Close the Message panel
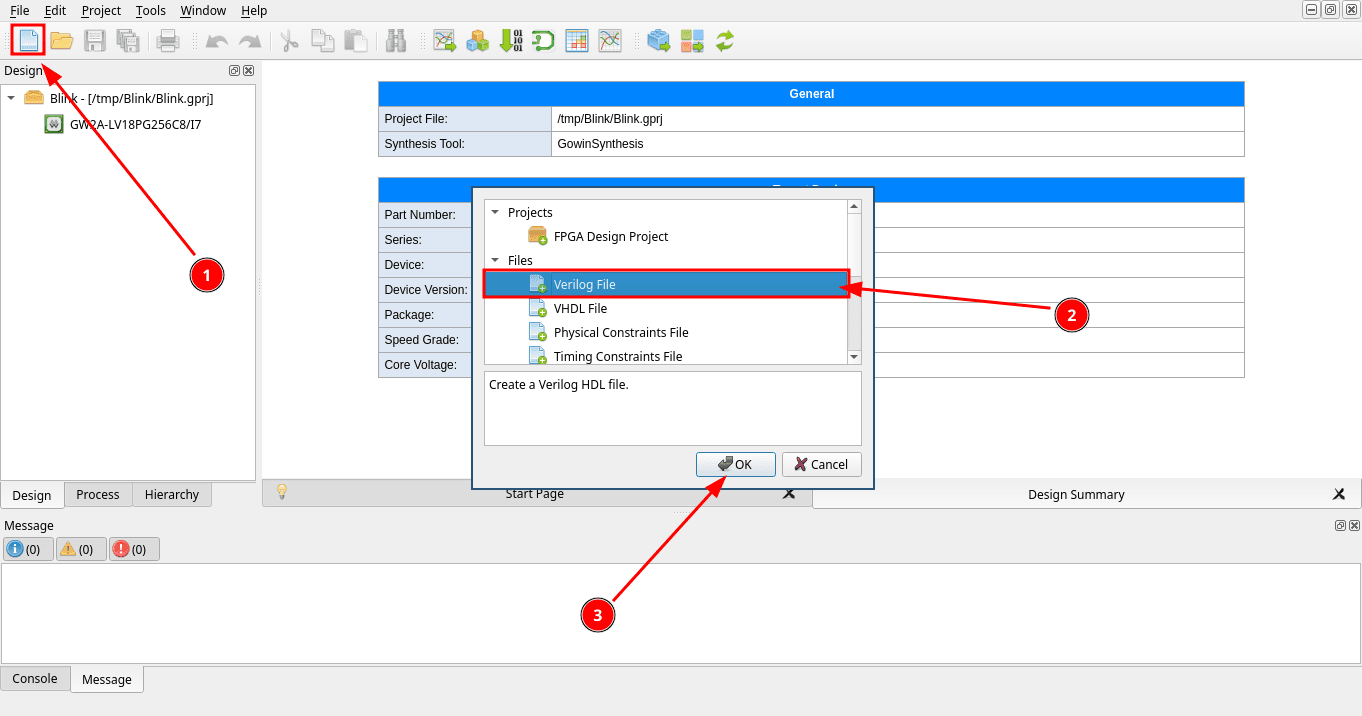 [x=1354, y=525]
